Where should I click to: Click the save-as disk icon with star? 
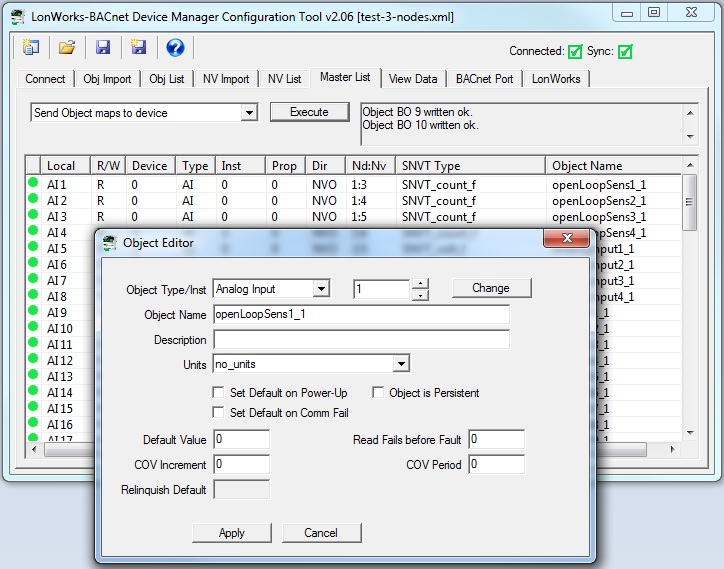139,48
